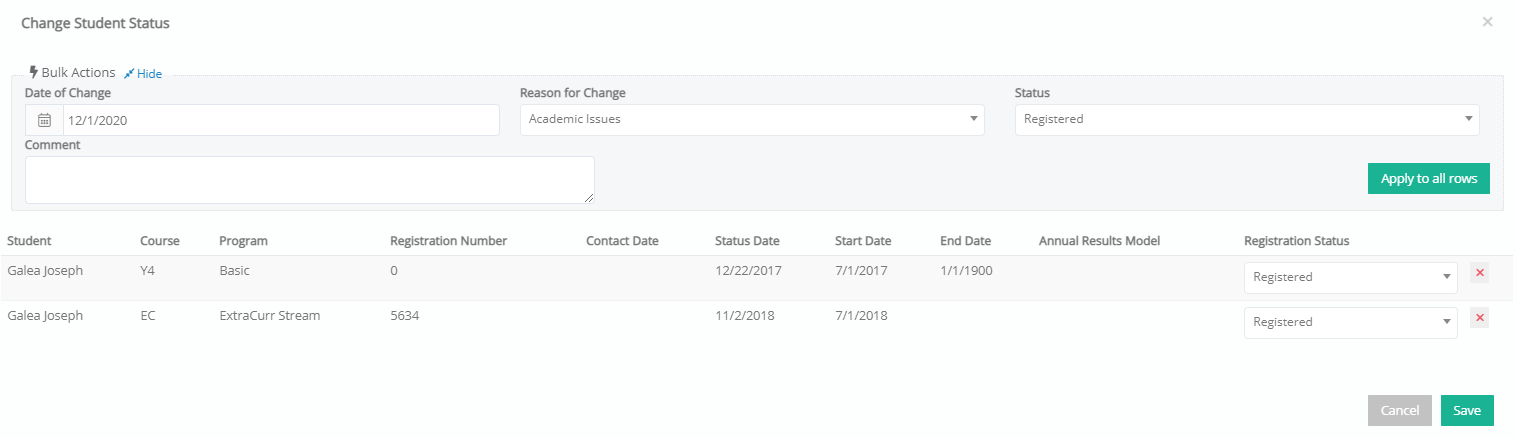
Task: Select the ExtraCurr Stream program cell
Action: (x=269, y=316)
